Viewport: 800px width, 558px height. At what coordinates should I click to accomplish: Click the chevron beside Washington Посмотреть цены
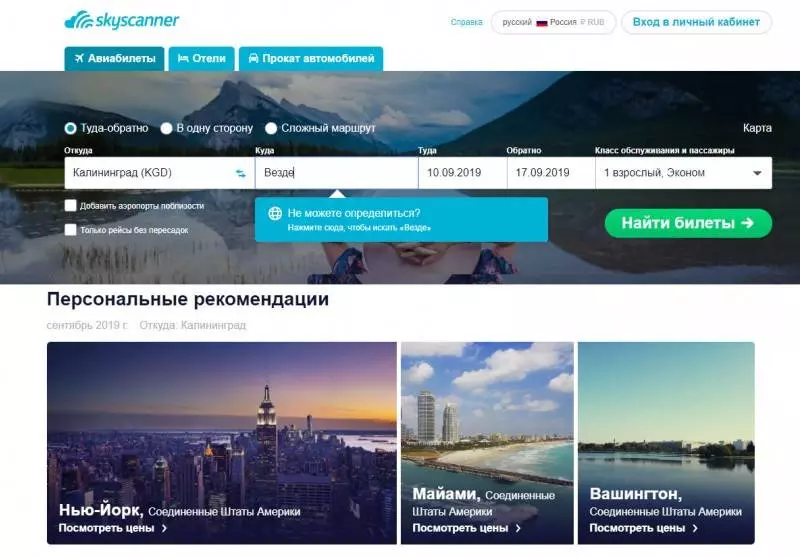tap(695, 528)
